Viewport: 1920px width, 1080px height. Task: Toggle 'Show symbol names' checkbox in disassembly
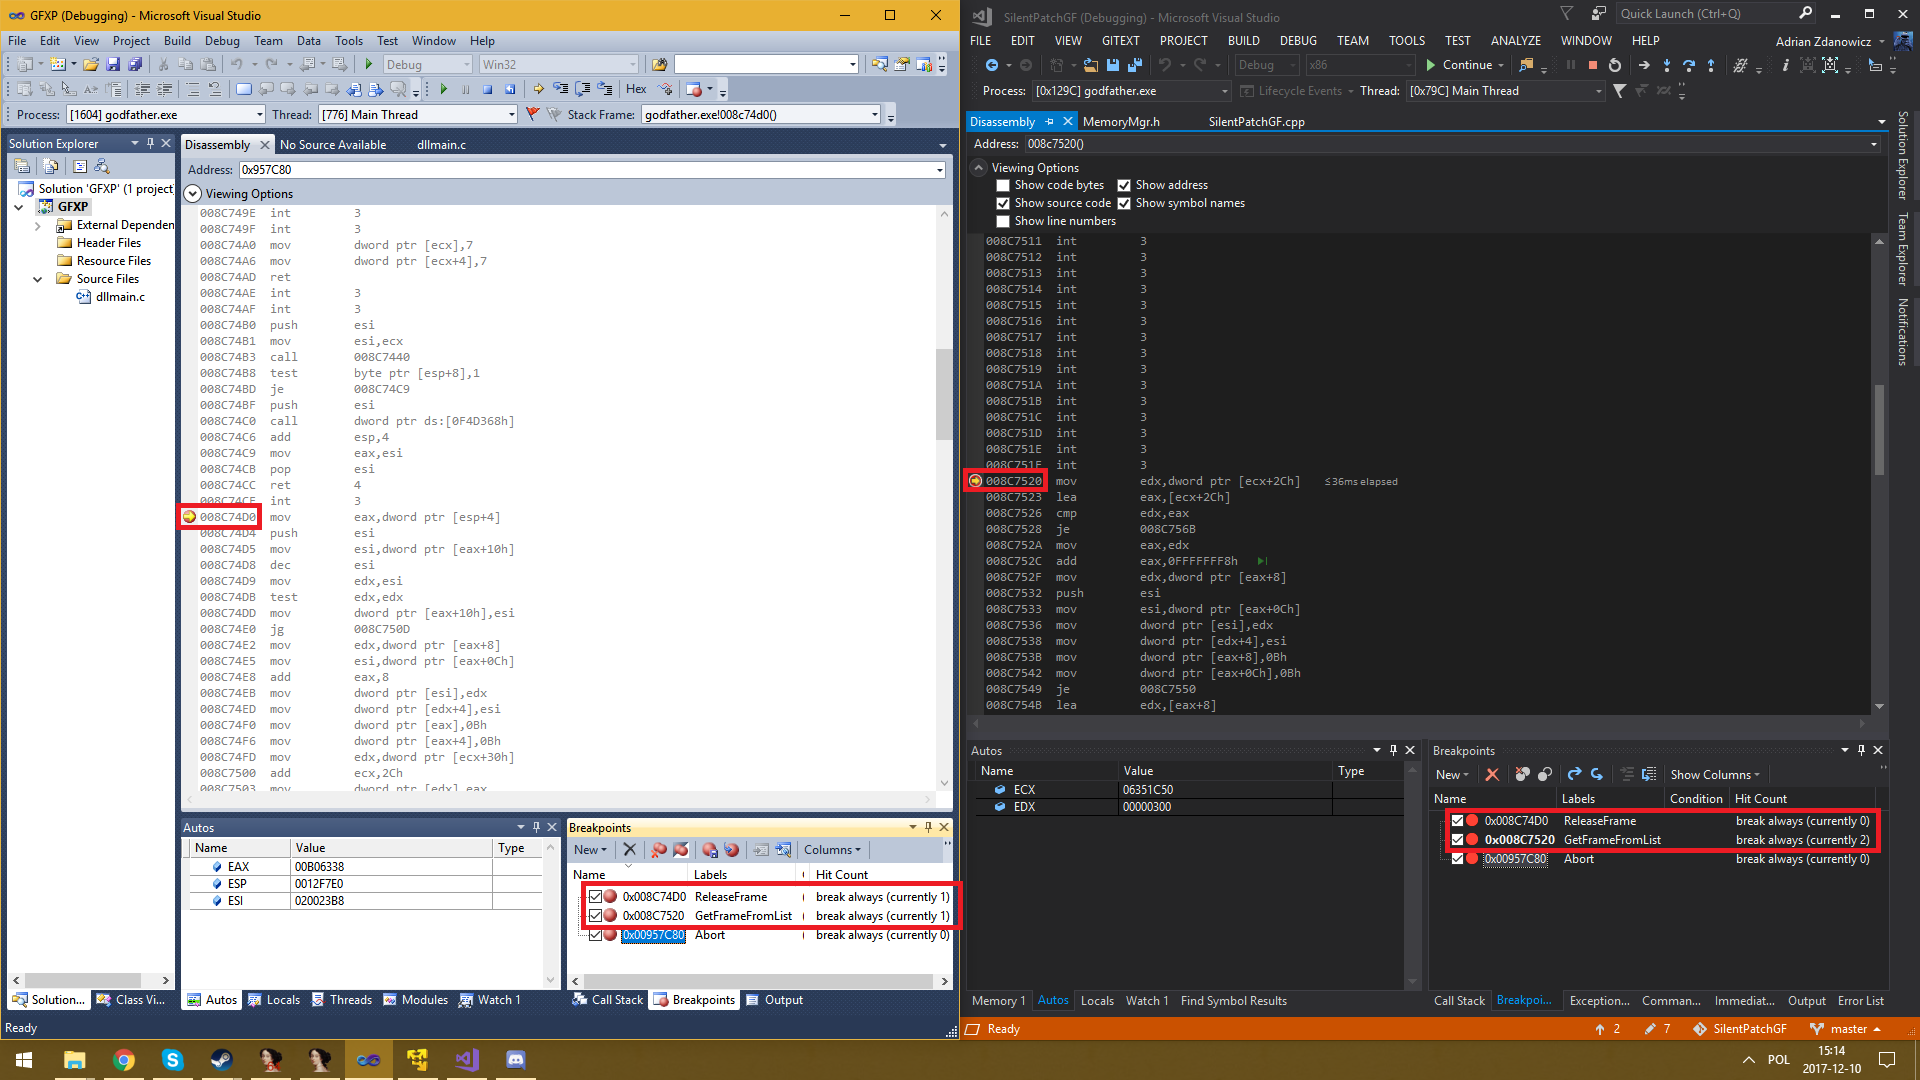[x=1125, y=203]
